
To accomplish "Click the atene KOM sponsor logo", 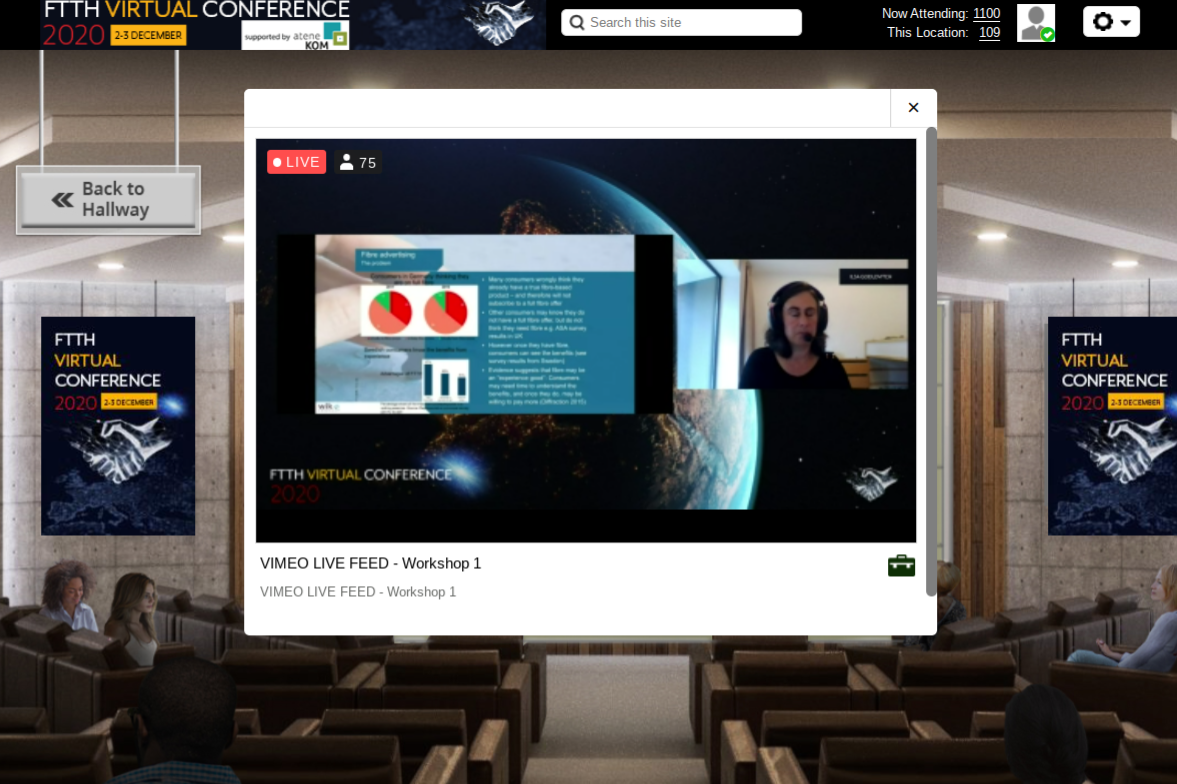I will pyautogui.click(x=295, y=35).
